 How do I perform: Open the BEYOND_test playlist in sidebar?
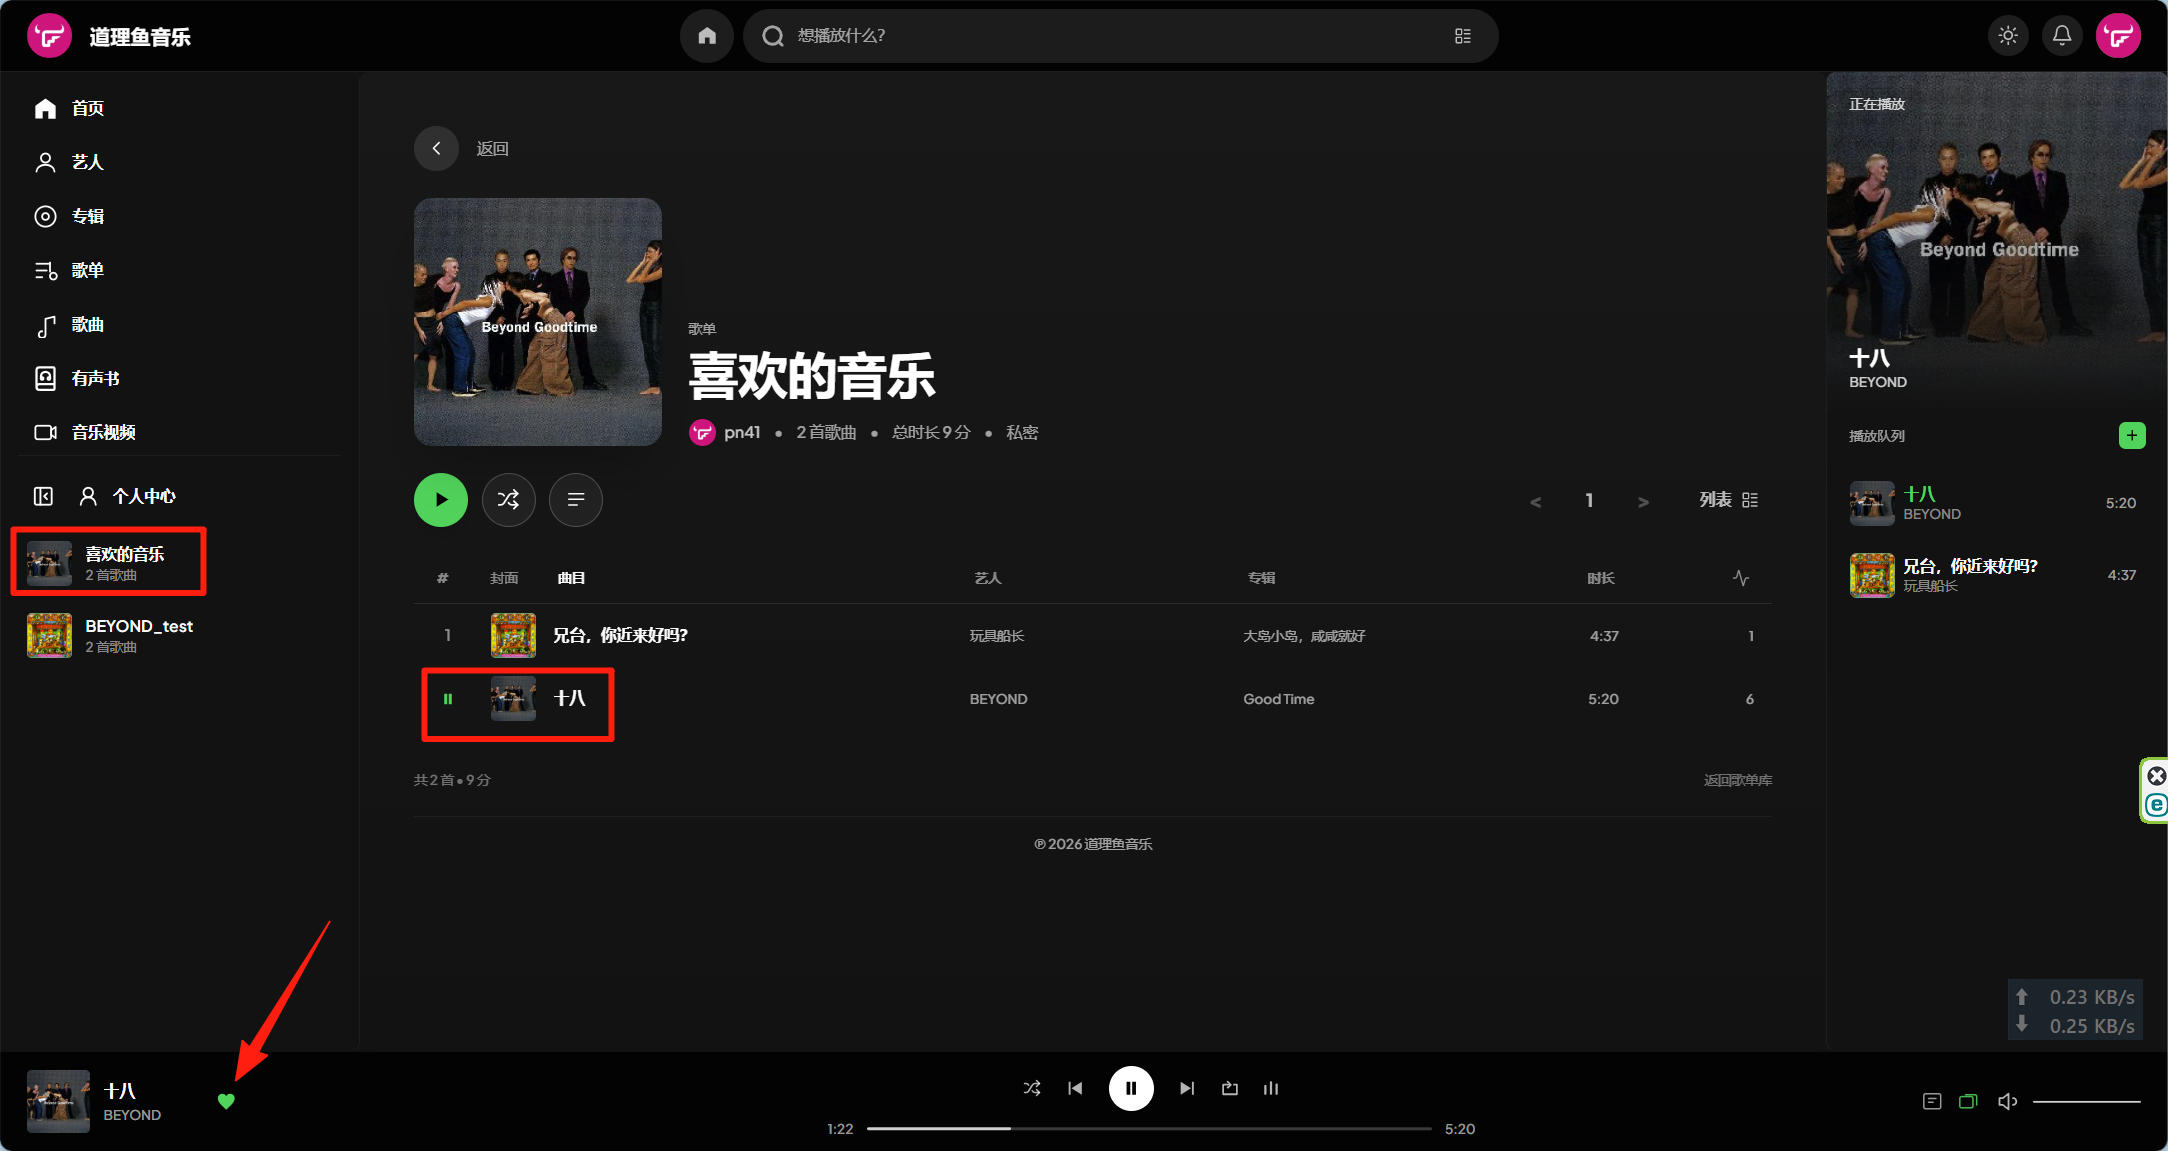point(110,635)
